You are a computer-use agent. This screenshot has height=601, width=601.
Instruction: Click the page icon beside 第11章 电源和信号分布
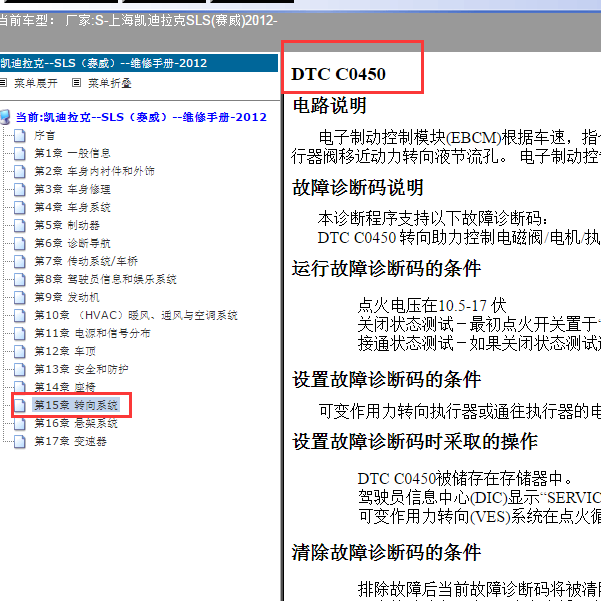(20, 333)
